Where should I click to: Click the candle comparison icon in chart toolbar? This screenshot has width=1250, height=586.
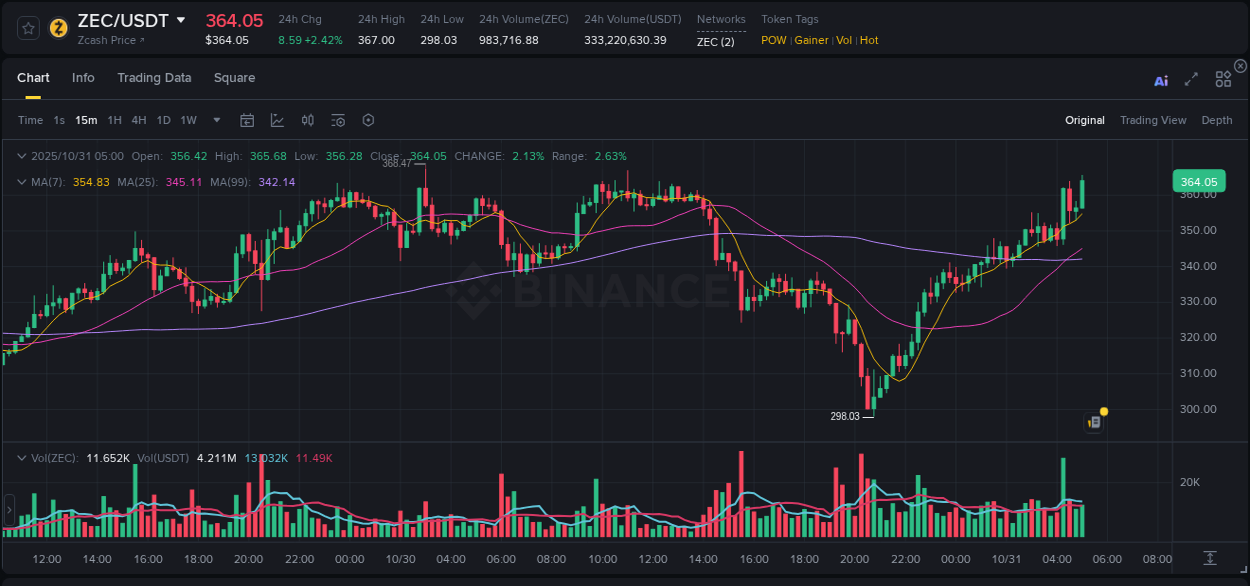(307, 119)
